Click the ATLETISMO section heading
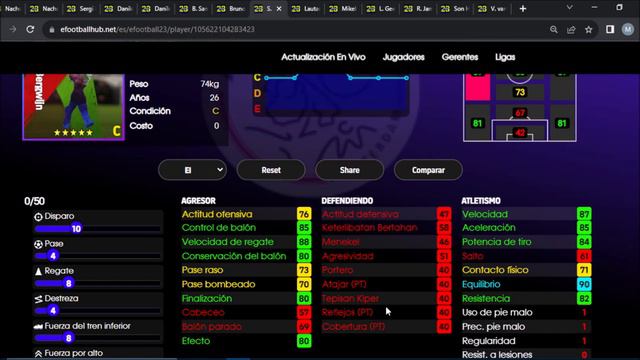 pyautogui.click(x=481, y=201)
